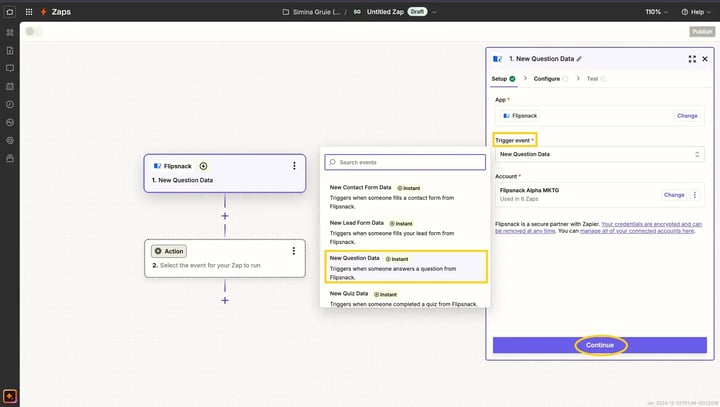Close the New Question Data panel
Viewport: 720px width, 407px height.
point(705,59)
